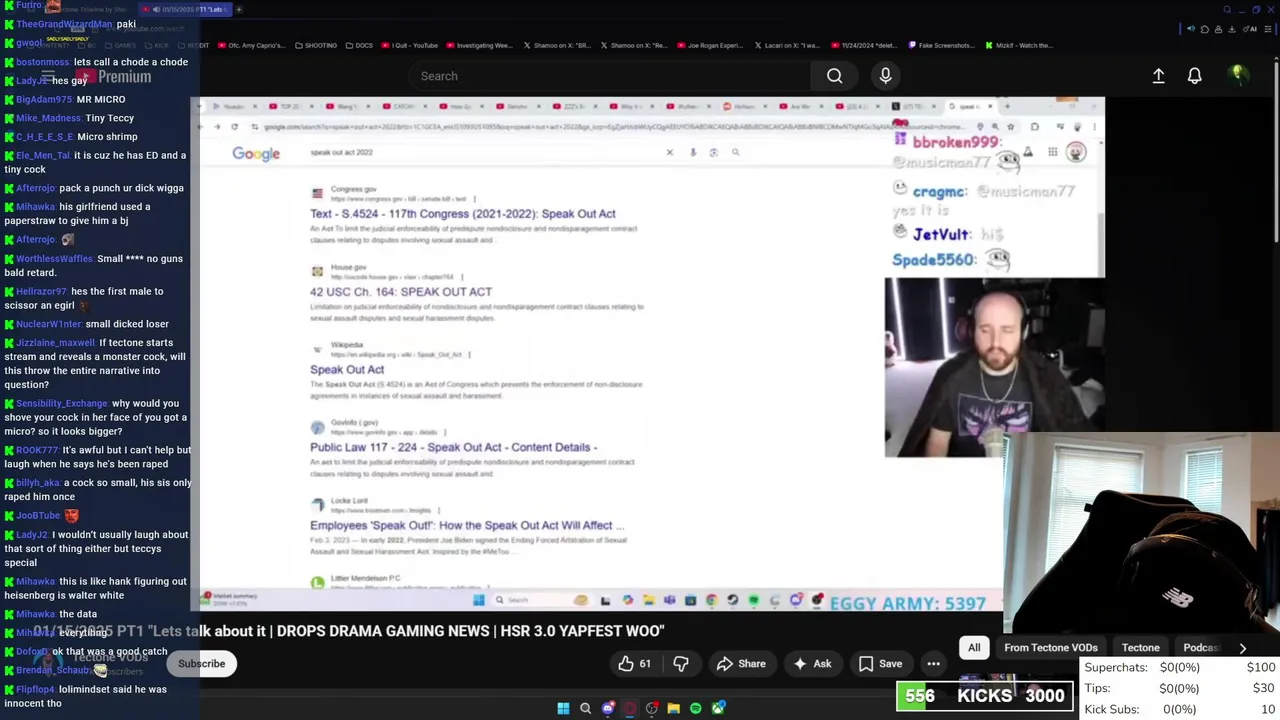Click in the YouTube search field
The image size is (1280, 720).
coord(610,76)
